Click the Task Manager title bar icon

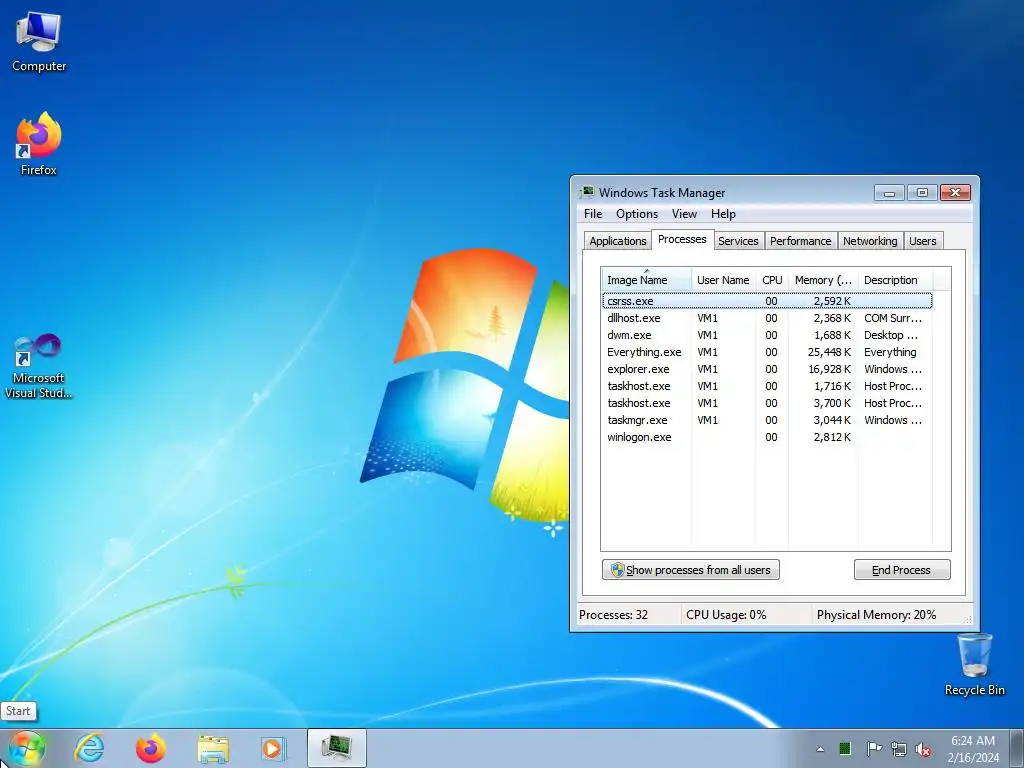coord(587,192)
